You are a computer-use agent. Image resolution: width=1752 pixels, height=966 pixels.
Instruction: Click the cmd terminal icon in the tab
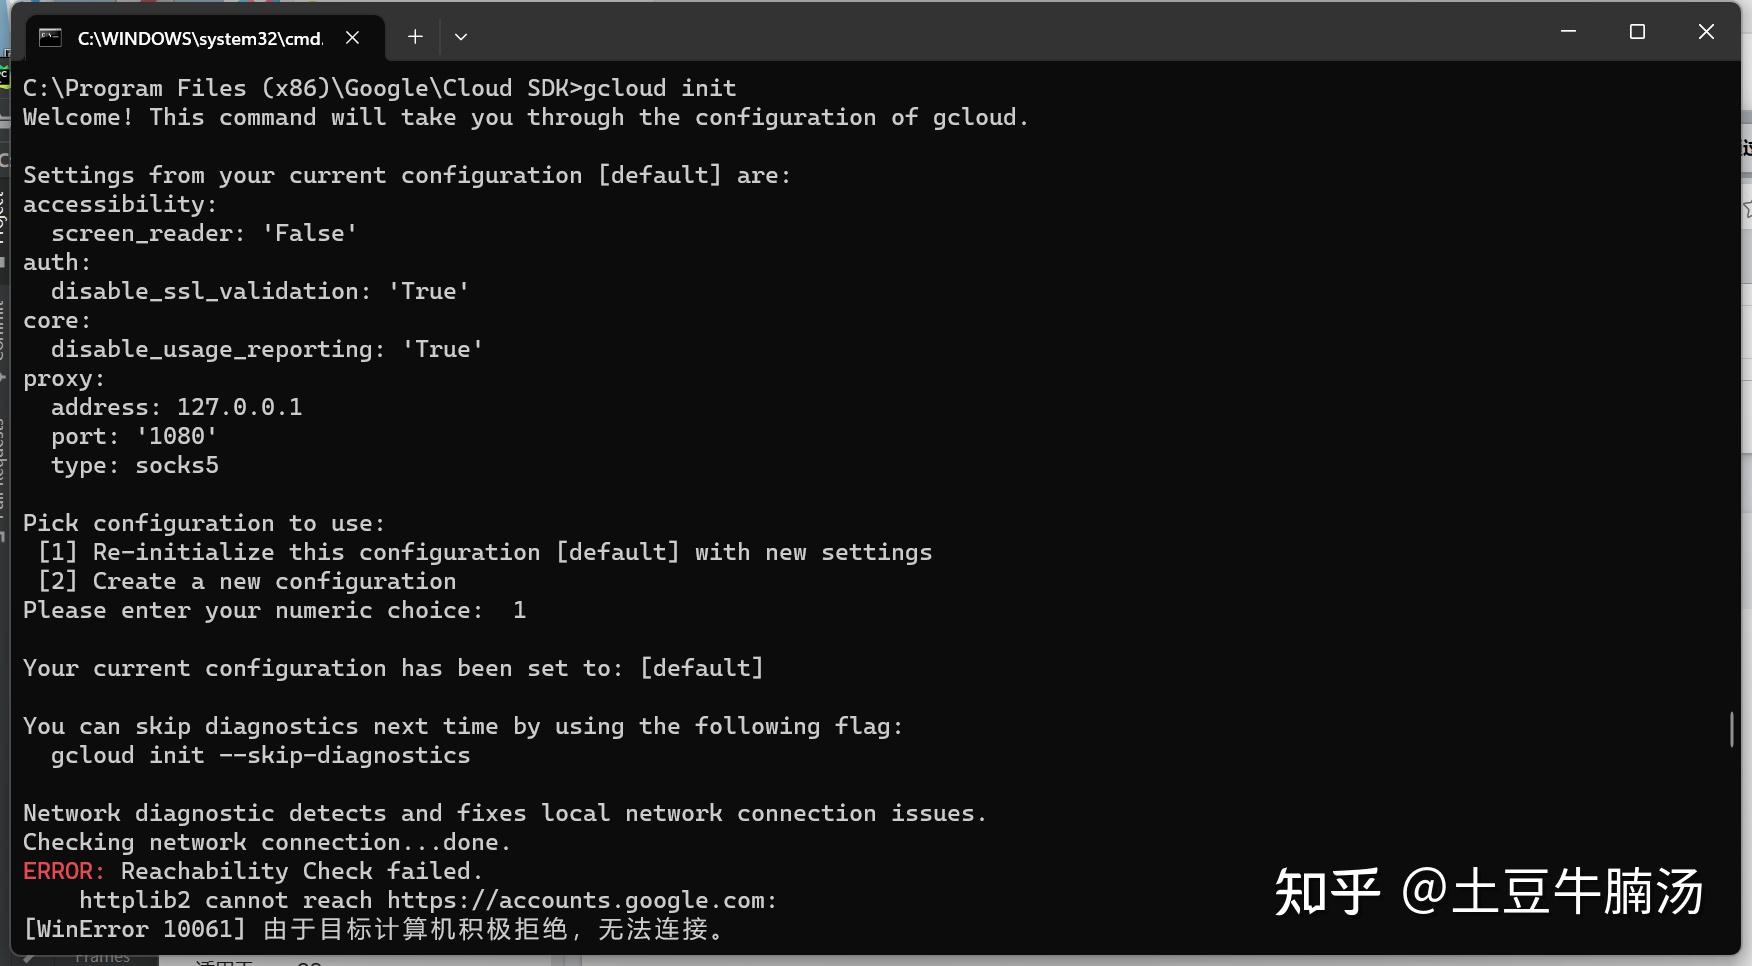click(x=50, y=38)
